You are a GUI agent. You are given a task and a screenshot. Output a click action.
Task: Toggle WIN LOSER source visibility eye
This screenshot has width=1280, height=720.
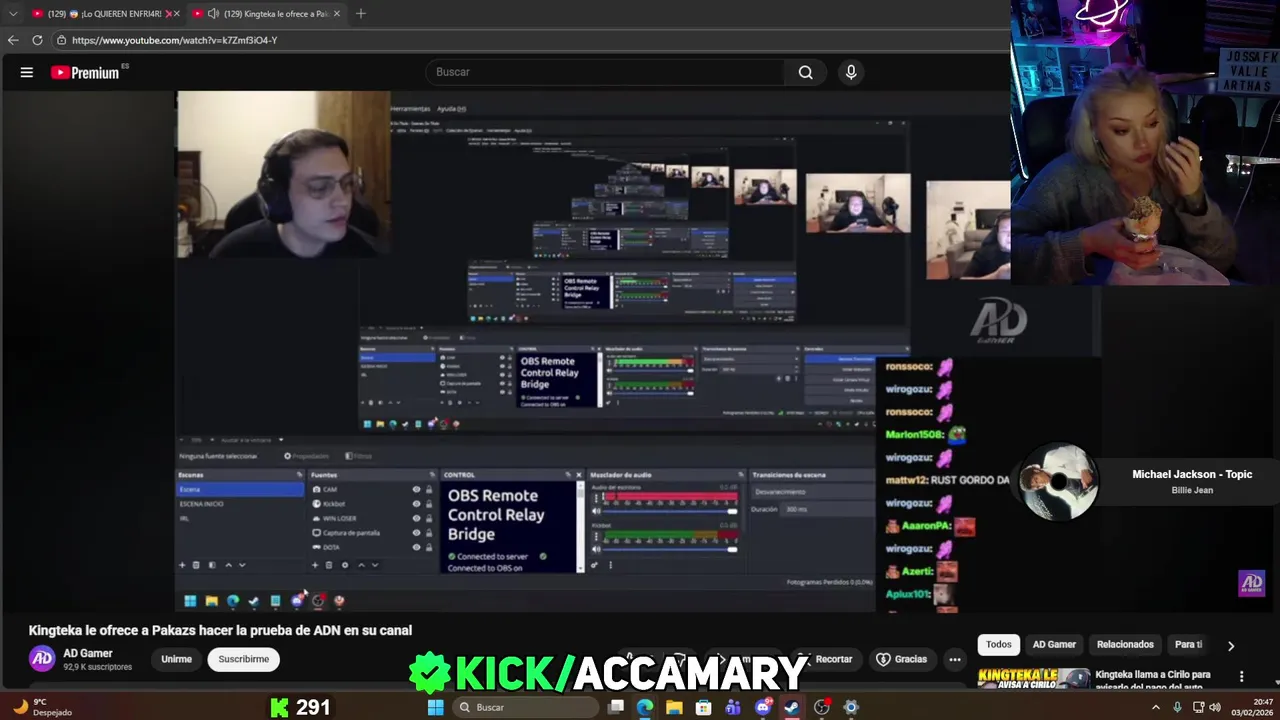tap(416, 518)
